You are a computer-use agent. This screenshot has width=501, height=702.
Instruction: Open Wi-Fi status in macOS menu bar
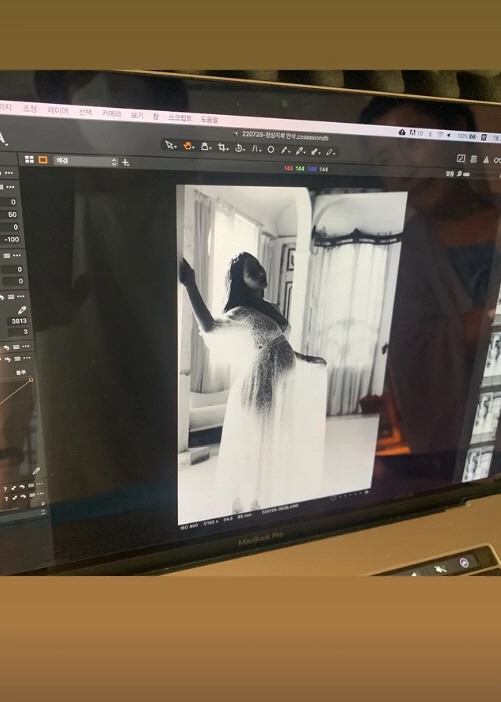tap(440, 134)
